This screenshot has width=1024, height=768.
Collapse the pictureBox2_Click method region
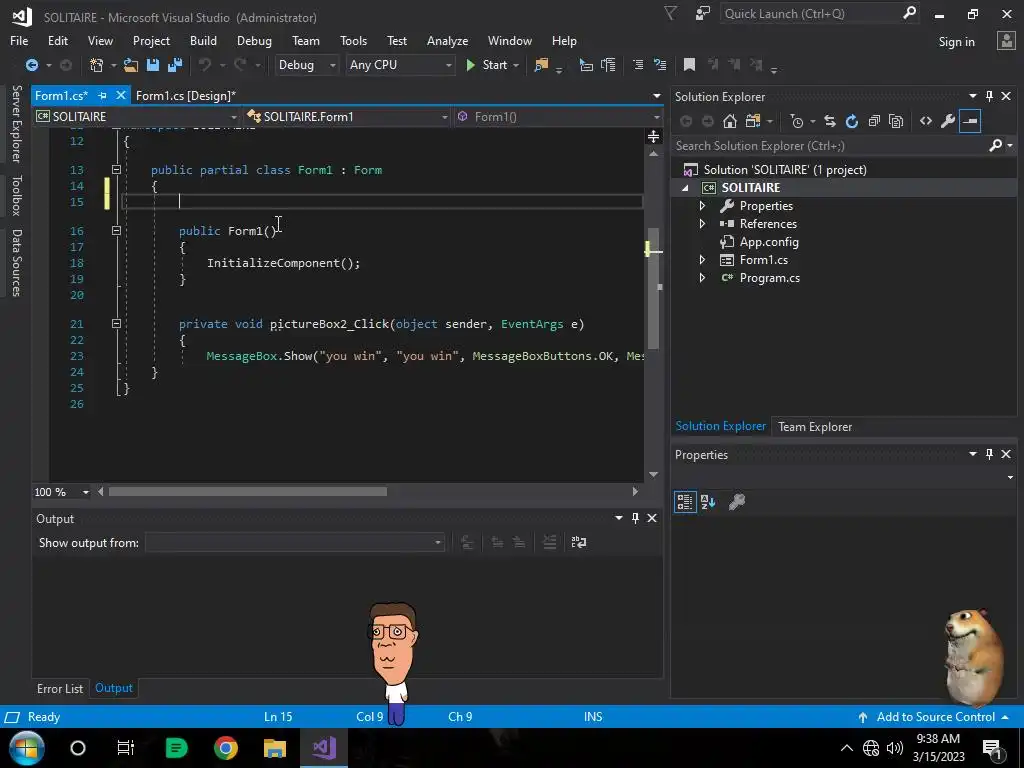coord(116,324)
